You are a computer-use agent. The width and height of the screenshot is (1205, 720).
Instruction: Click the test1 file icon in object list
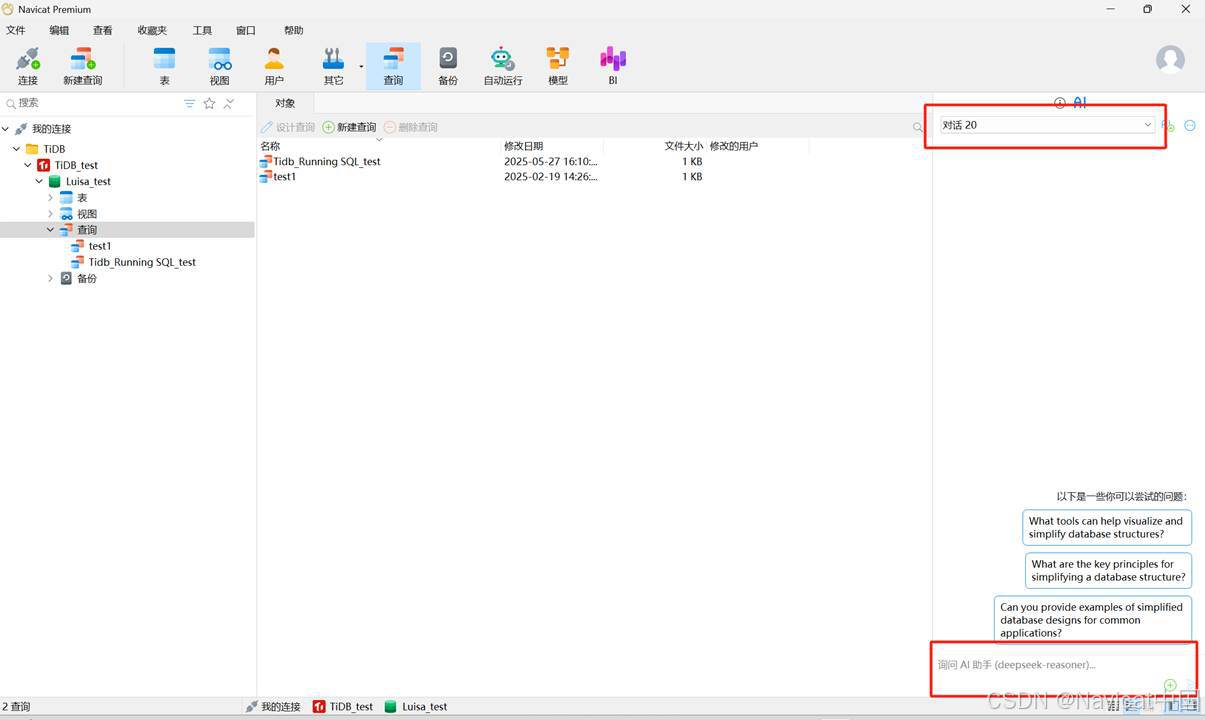point(266,176)
